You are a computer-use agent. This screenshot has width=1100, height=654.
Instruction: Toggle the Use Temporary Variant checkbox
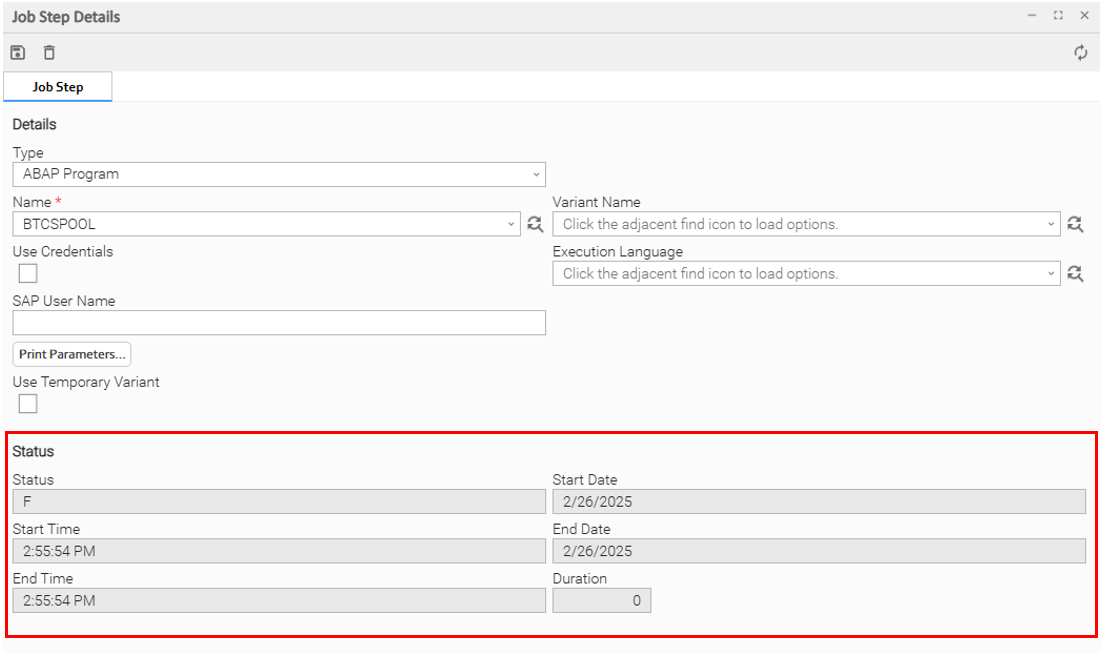pyautogui.click(x=28, y=403)
